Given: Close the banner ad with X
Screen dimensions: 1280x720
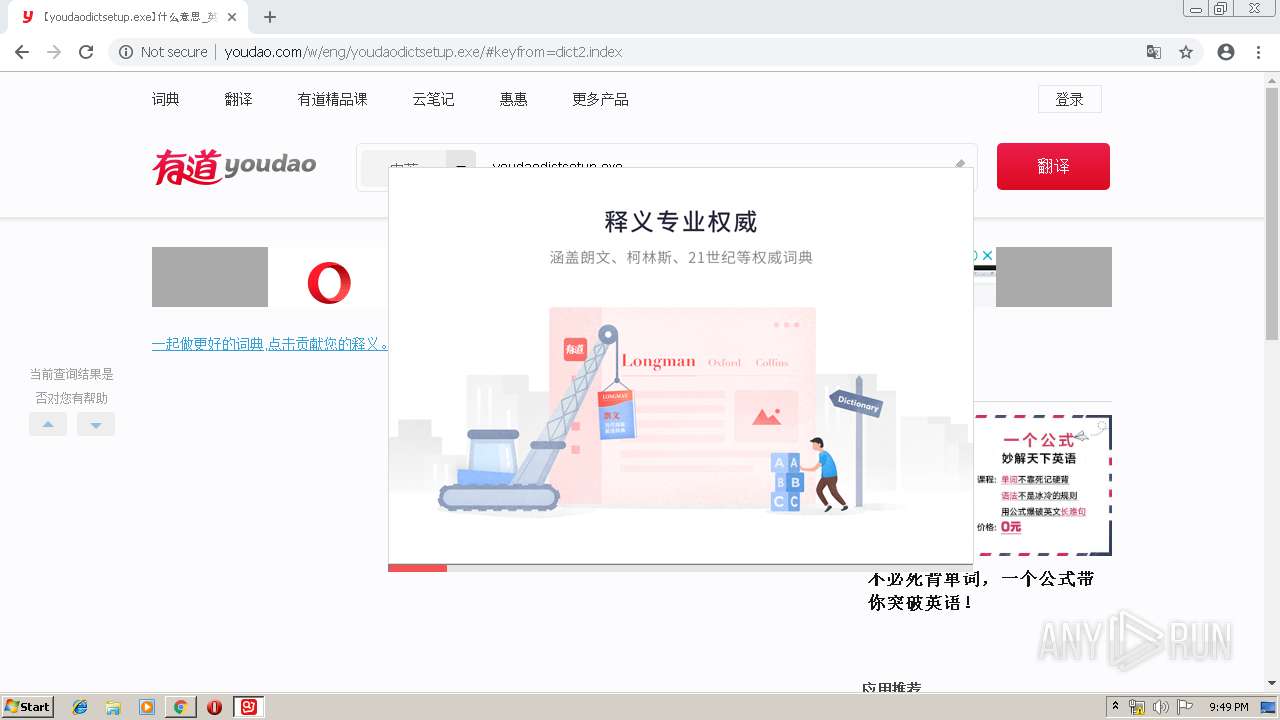Looking at the screenshot, I should (987, 256).
